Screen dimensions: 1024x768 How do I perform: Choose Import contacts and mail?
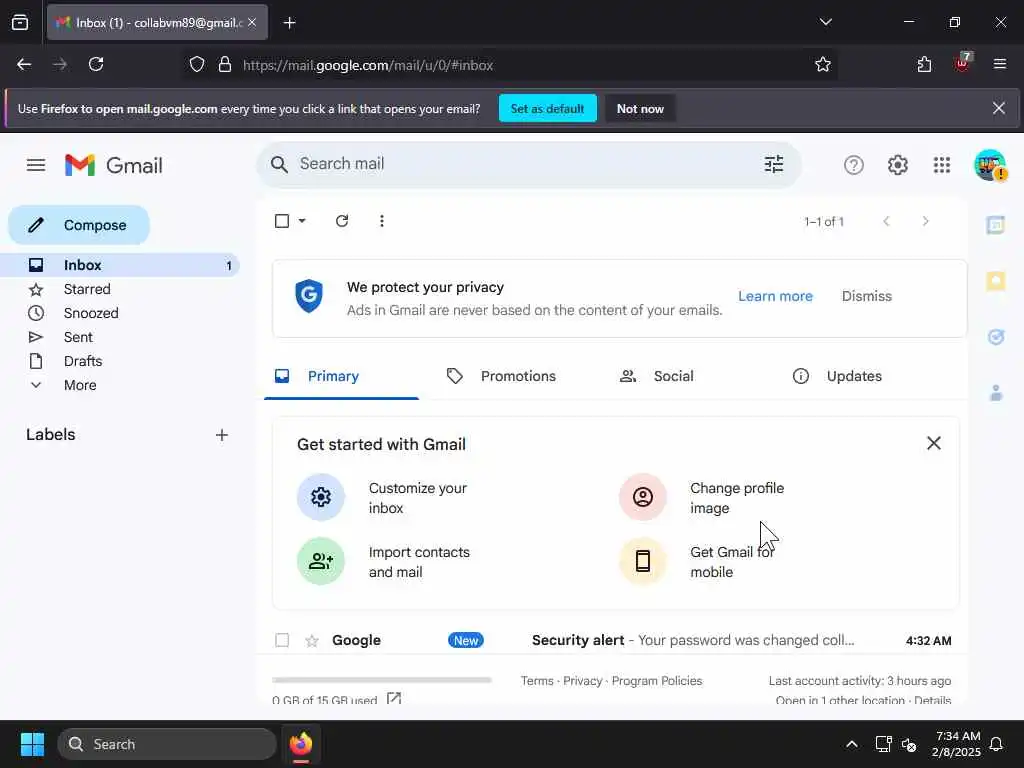point(384,562)
